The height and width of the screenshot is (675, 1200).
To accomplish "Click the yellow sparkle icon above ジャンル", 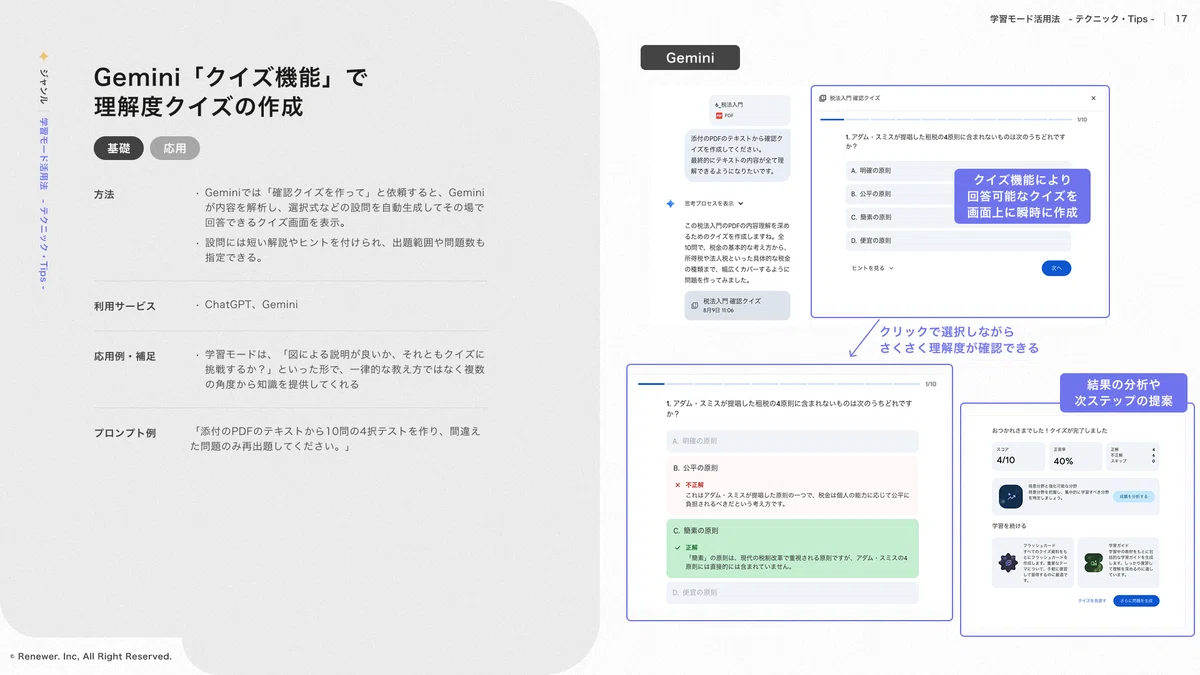I will click(43, 56).
